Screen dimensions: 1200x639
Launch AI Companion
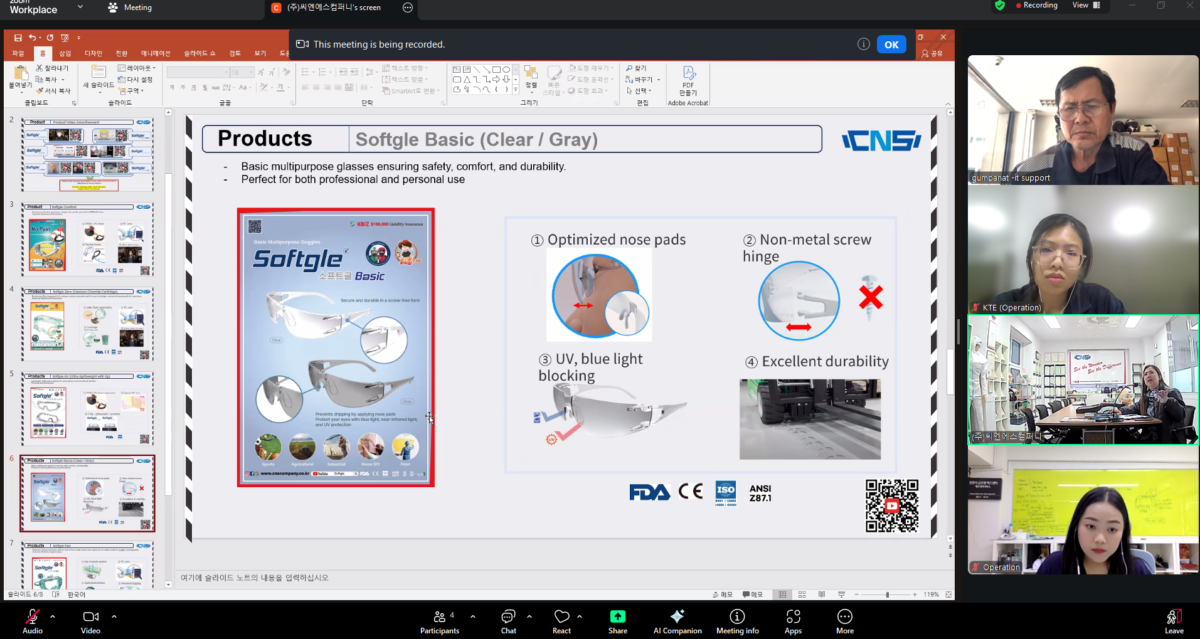point(676,617)
